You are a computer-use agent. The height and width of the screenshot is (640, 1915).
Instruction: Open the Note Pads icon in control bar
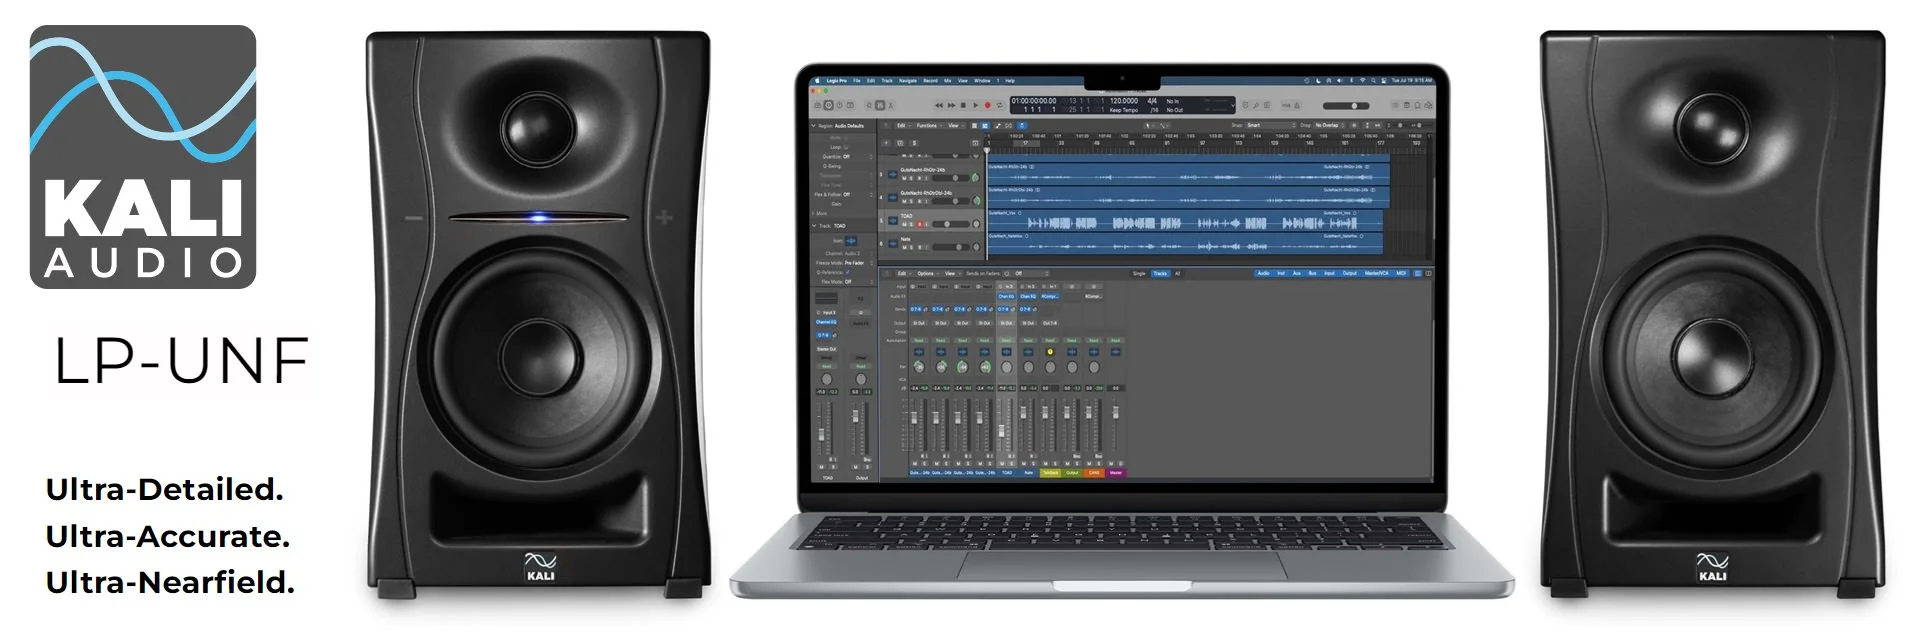(1407, 105)
